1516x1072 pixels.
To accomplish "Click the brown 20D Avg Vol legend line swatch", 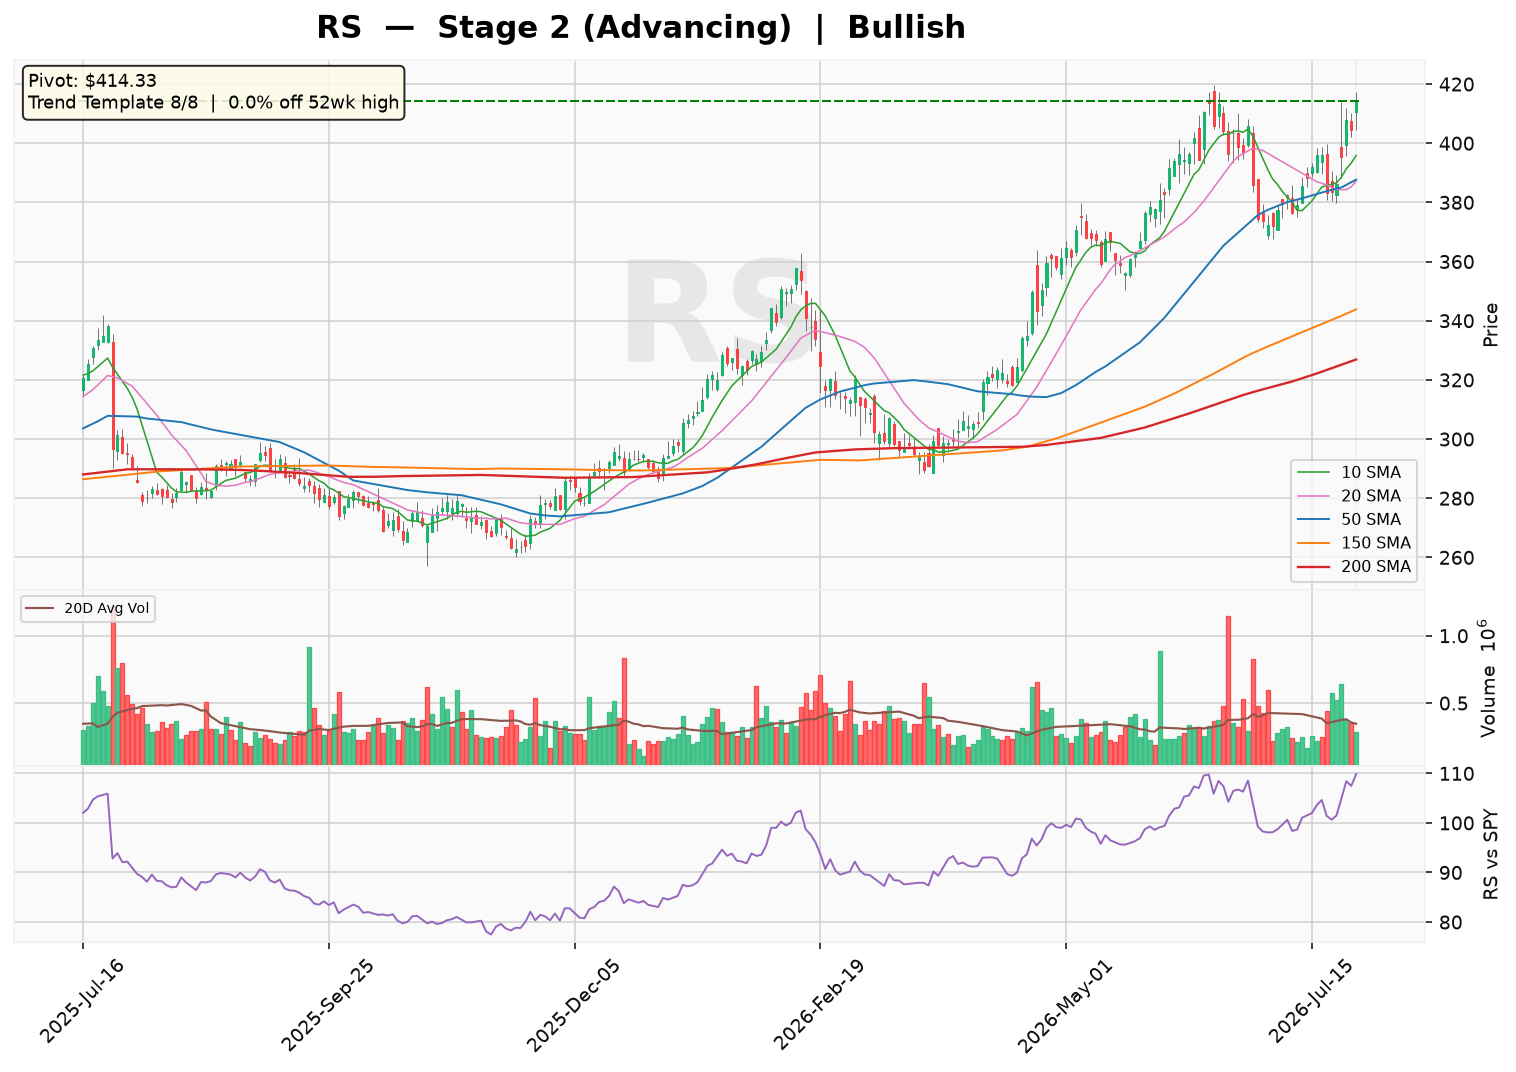I will click(x=42, y=608).
